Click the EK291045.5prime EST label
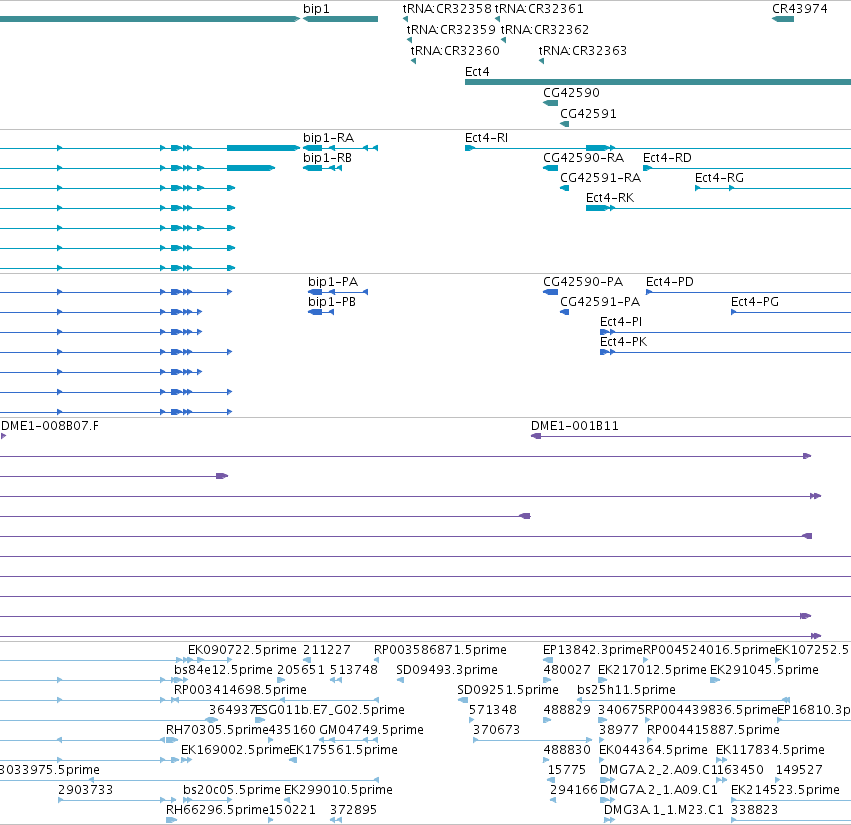 pos(764,670)
